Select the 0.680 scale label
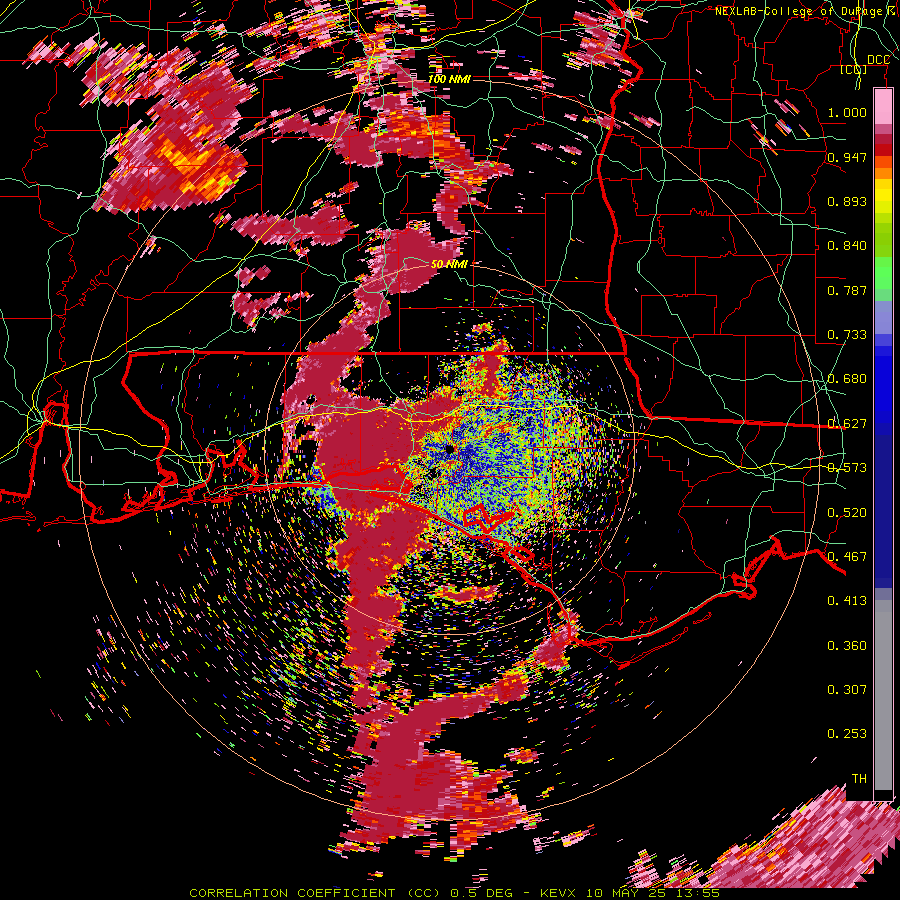 pyautogui.click(x=847, y=379)
